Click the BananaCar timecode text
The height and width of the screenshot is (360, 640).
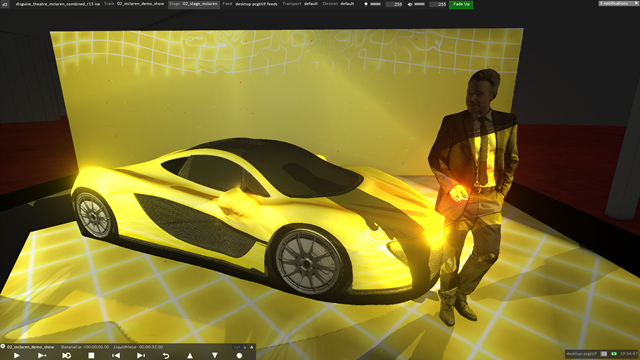point(85,347)
